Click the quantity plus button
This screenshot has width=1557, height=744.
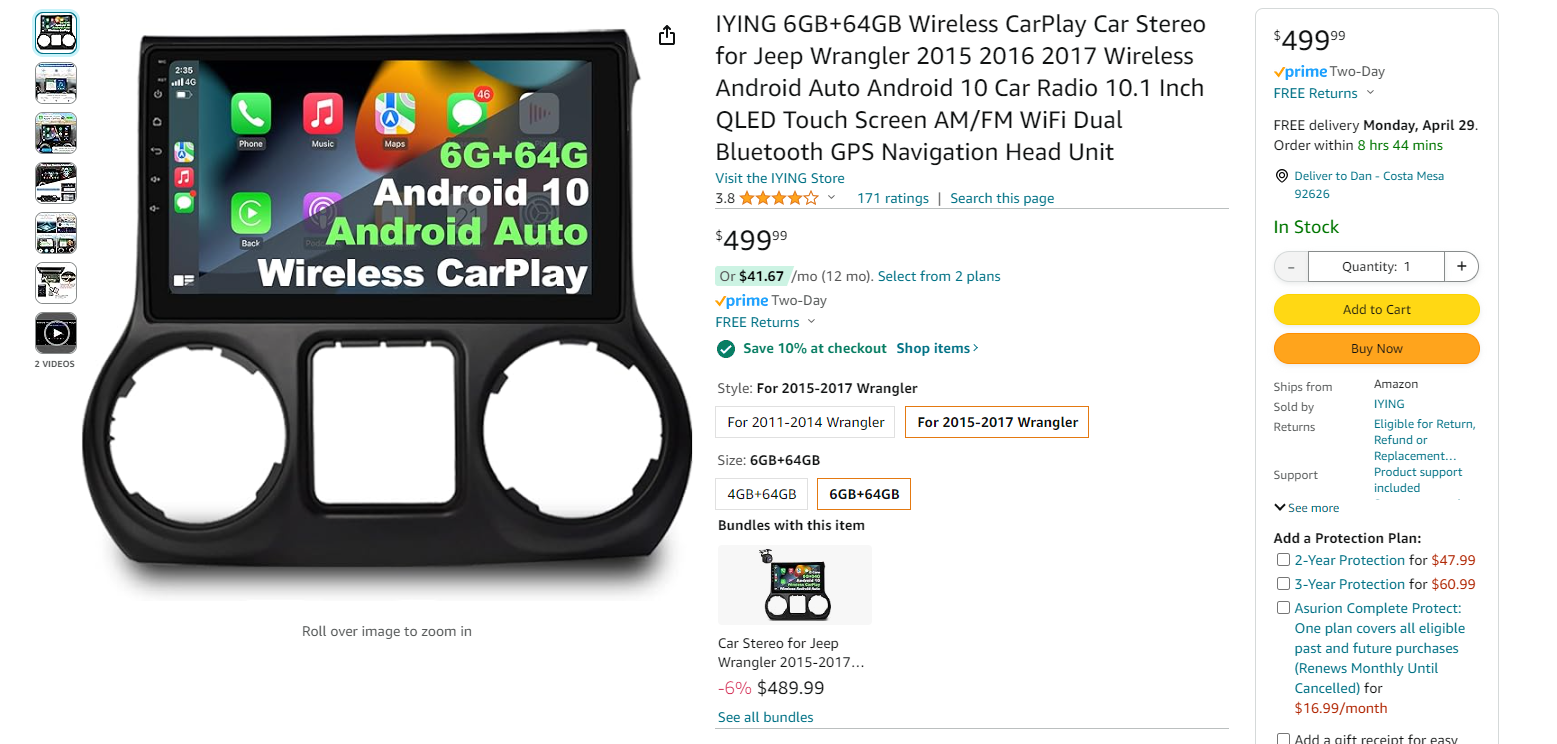(1461, 267)
